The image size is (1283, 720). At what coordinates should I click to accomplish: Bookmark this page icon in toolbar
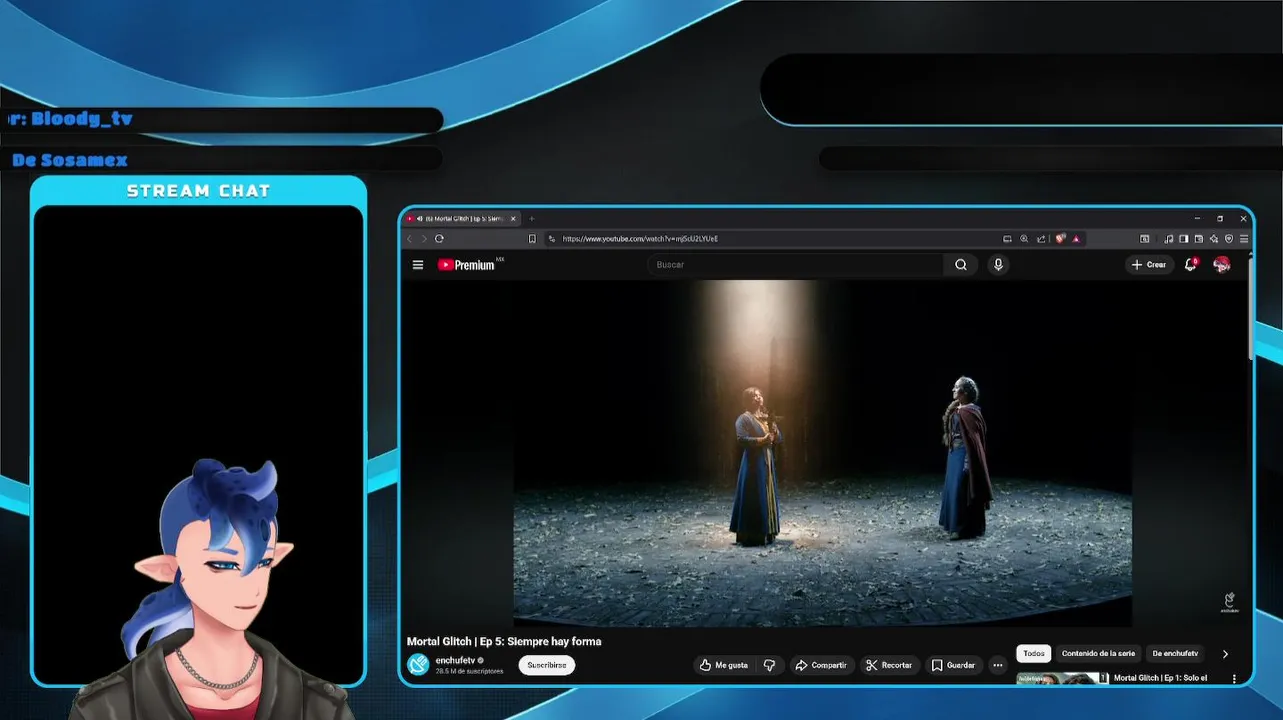pyautogui.click(x=532, y=239)
